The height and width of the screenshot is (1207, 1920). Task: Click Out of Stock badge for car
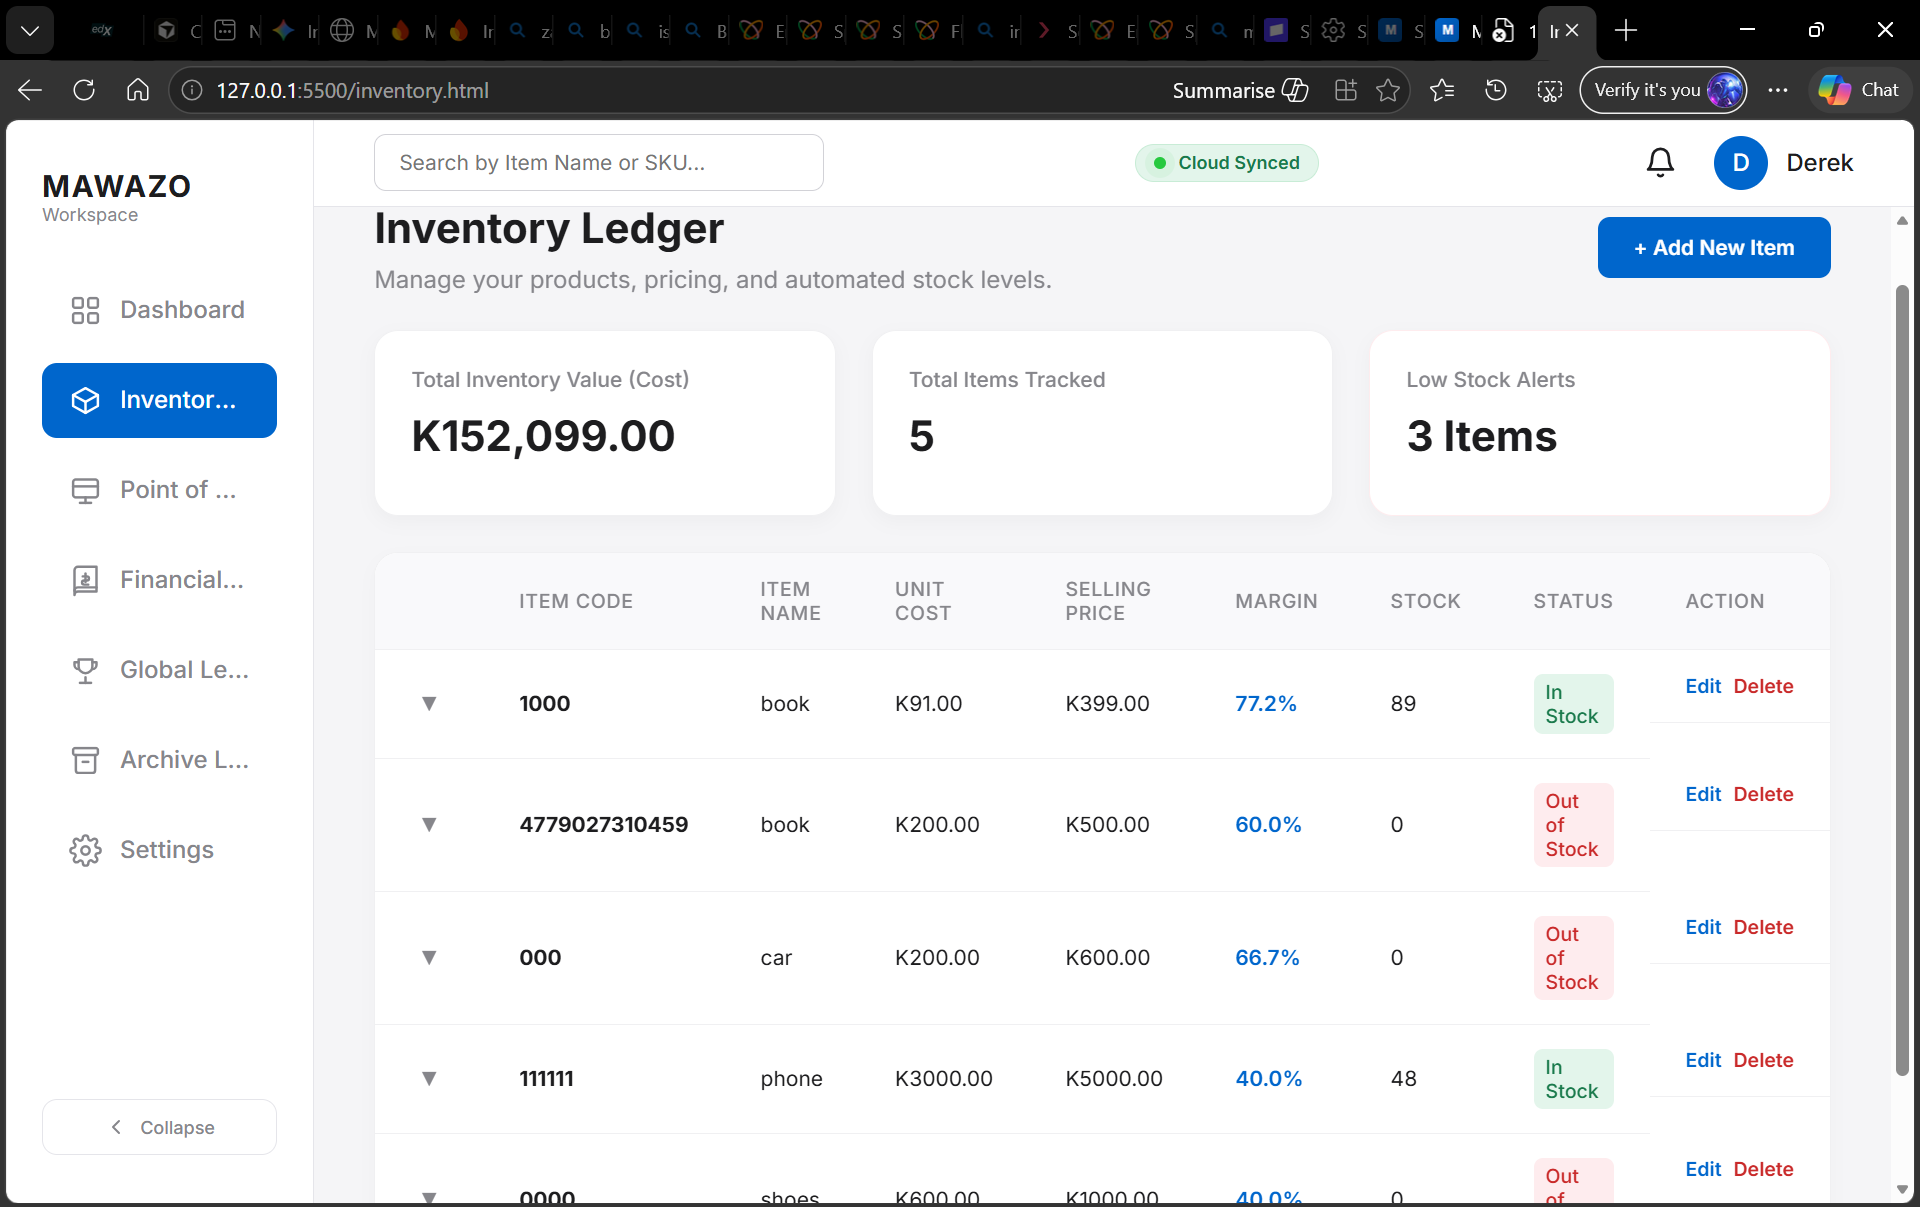[x=1573, y=958]
